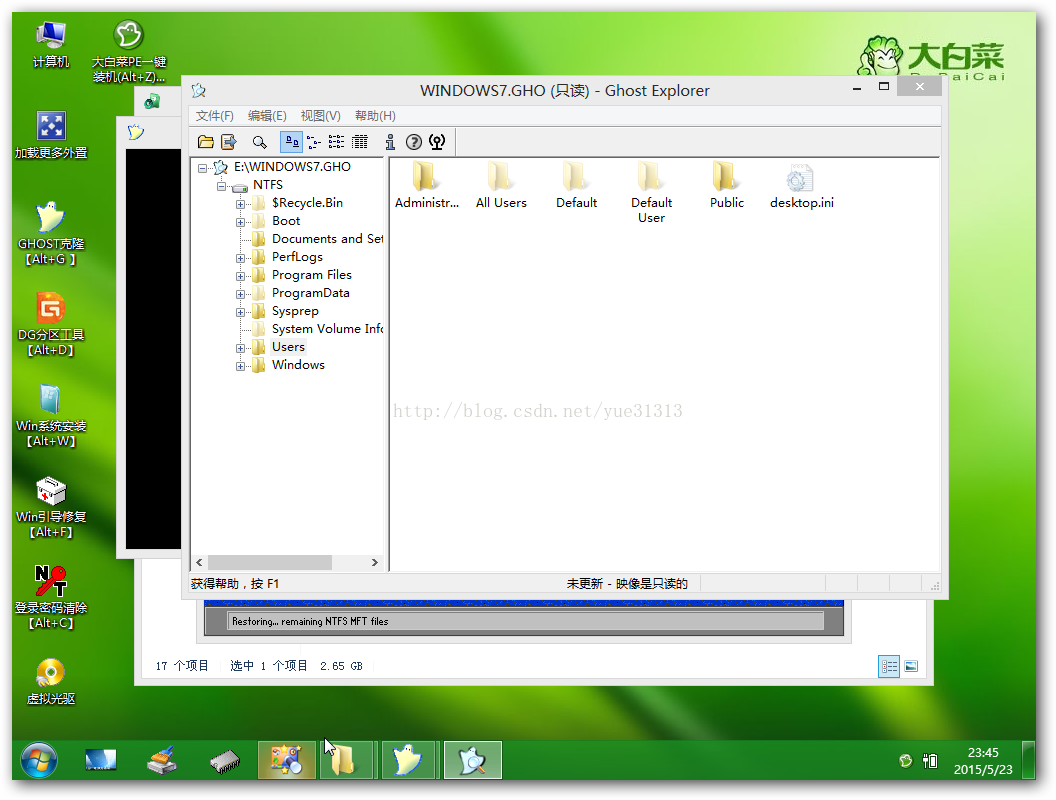This screenshot has height=800, width=1056.
Task: Open 大白菜PE一键装机 desktop icon
Action: point(129,53)
